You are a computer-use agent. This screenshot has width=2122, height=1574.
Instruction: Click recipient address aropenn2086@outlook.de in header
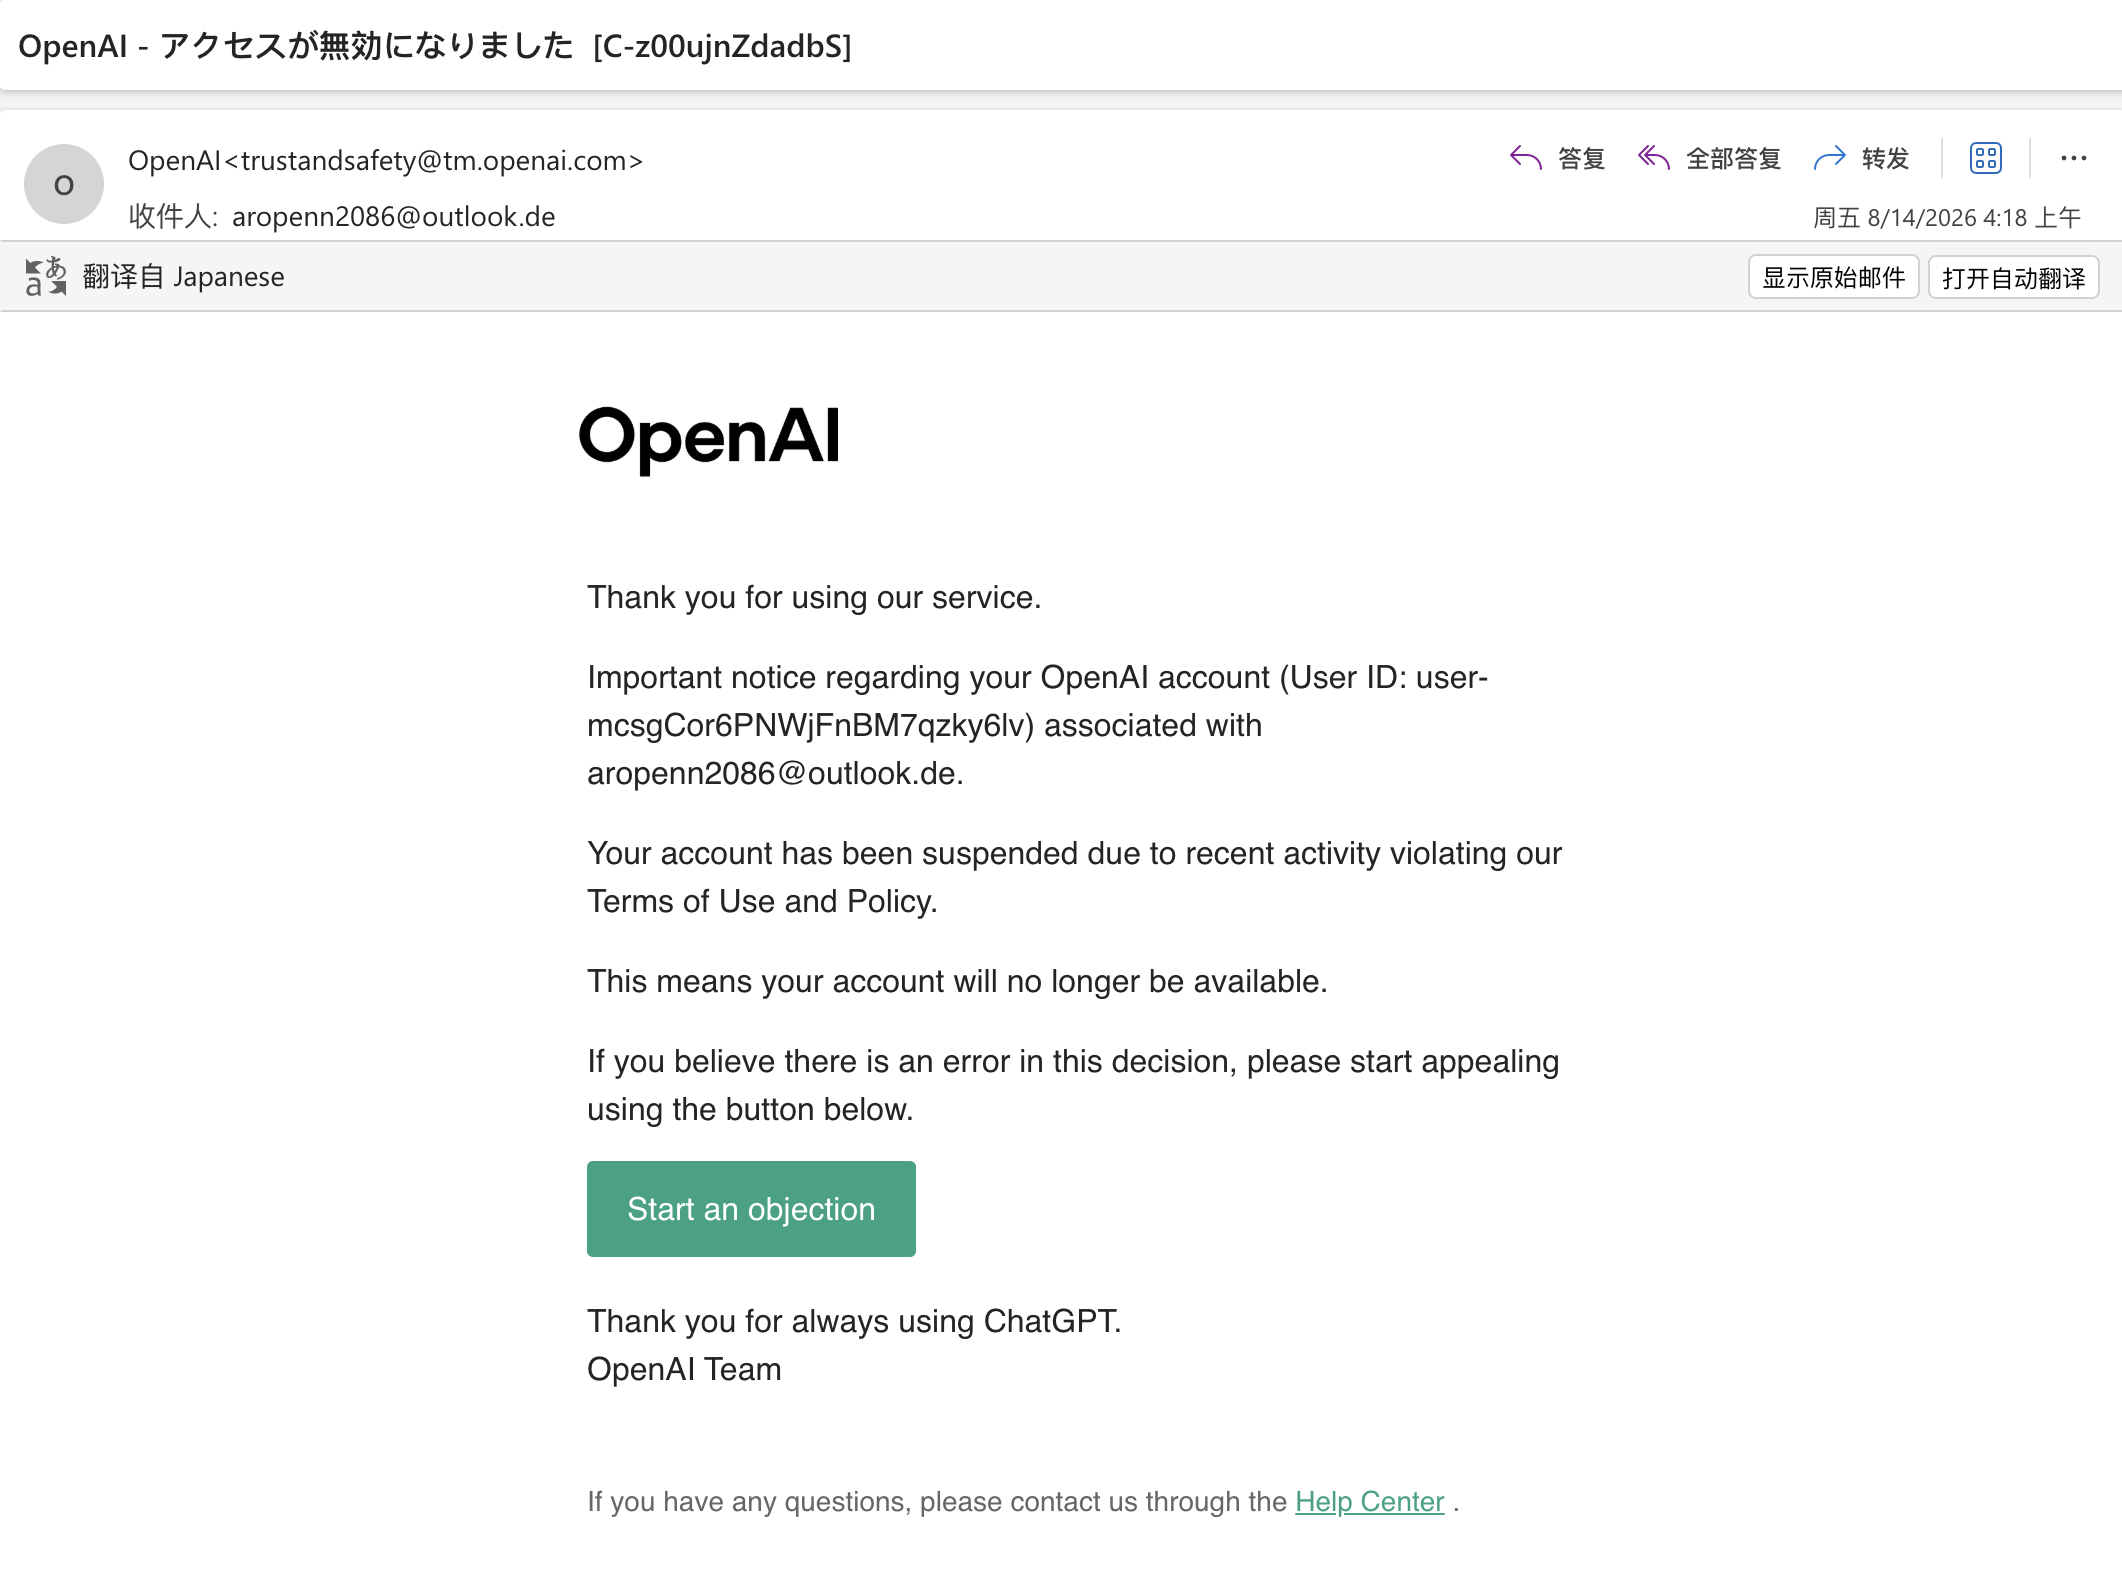coord(393,216)
